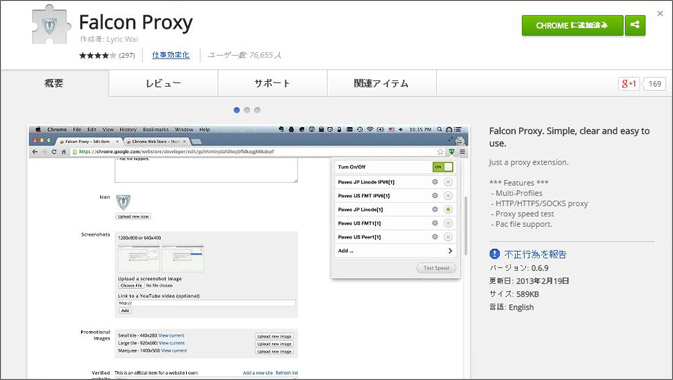Click Upload new image for Large tile

point(274,344)
